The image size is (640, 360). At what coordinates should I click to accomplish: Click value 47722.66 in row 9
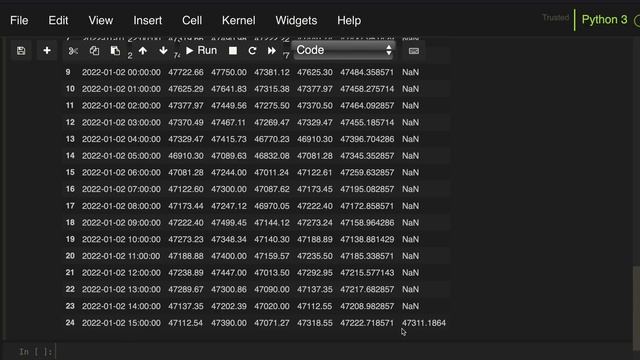(x=186, y=72)
